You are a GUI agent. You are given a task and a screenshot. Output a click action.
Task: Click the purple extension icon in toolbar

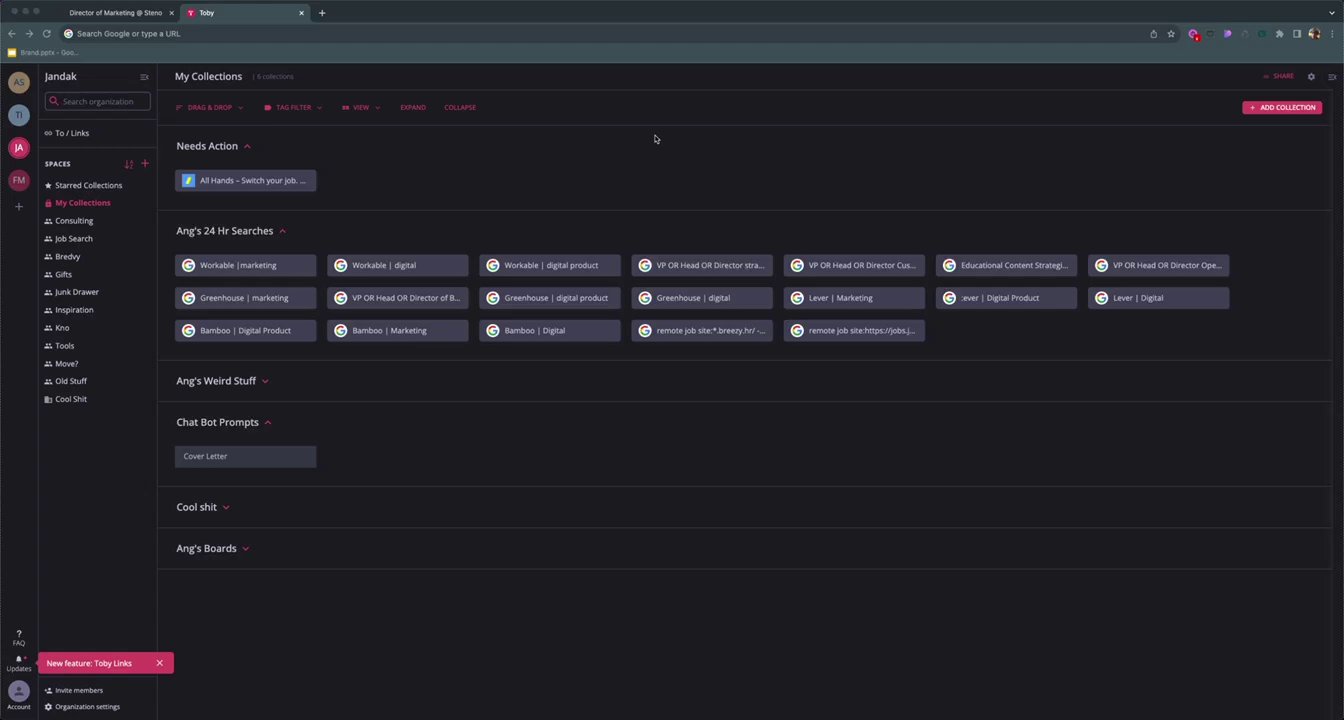point(1227,34)
